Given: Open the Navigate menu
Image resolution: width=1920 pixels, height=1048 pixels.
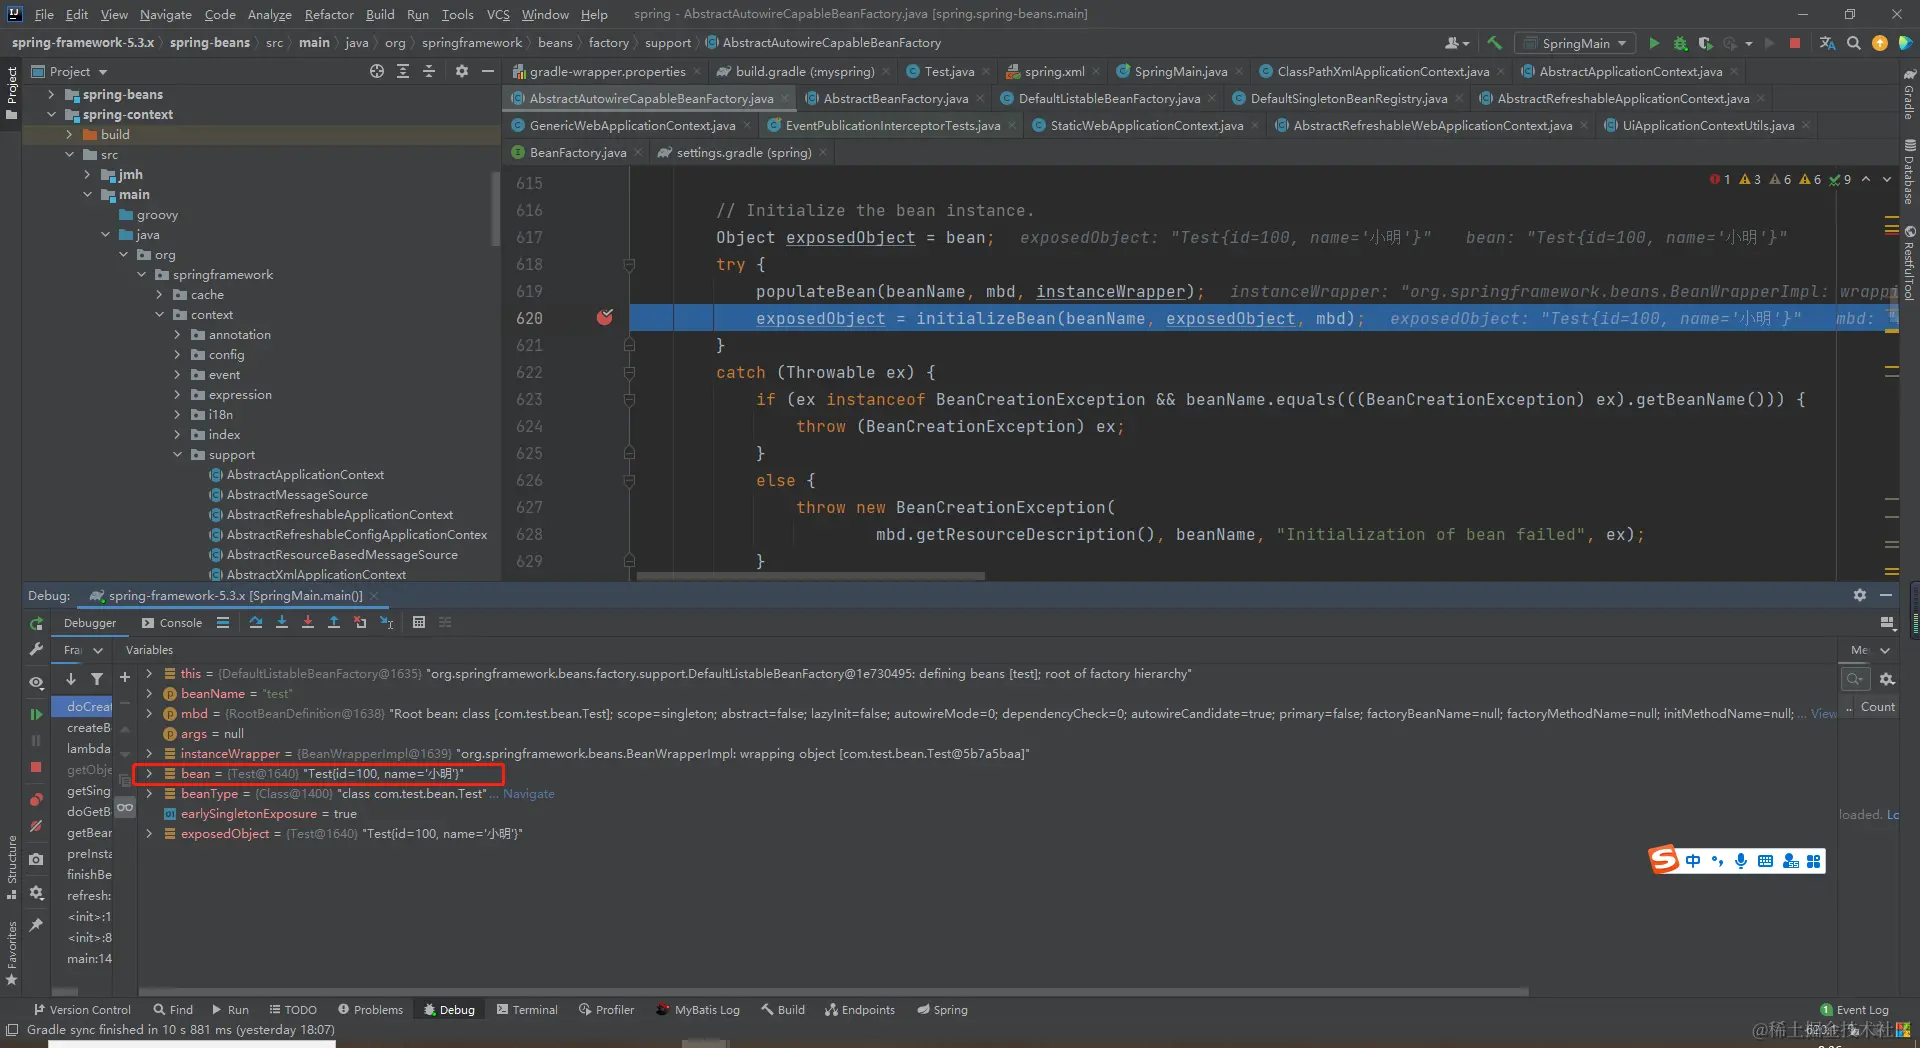Looking at the screenshot, I should tap(165, 14).
